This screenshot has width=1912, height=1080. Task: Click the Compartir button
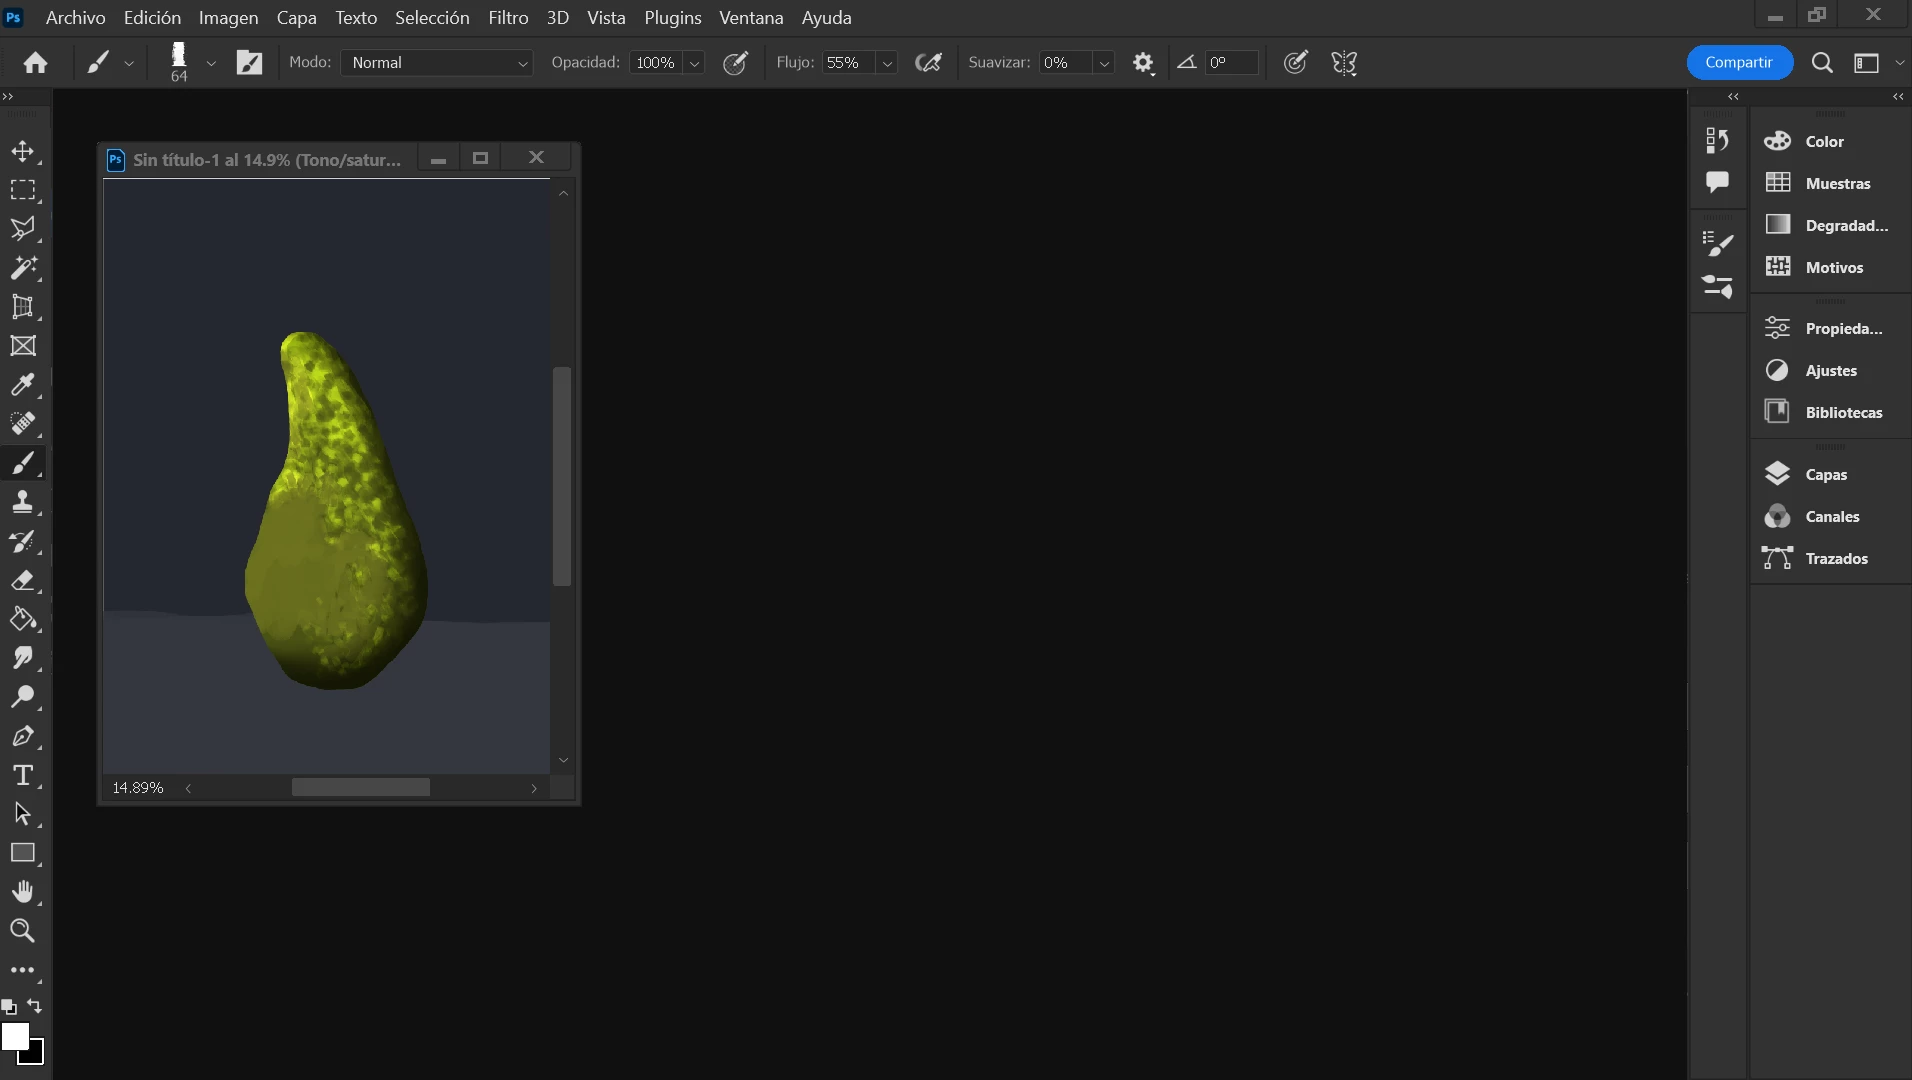tap(1739, 62)
